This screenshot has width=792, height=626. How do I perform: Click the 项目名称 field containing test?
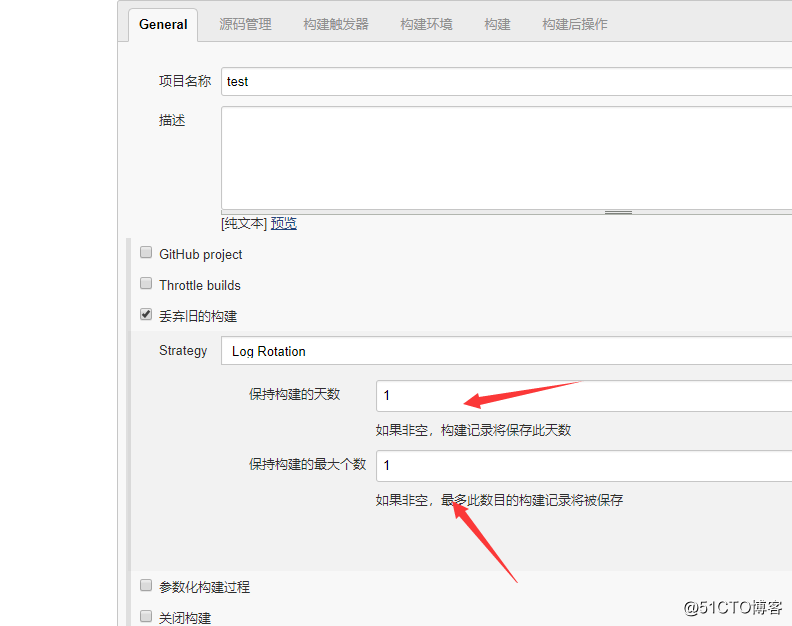click(506, 81)
